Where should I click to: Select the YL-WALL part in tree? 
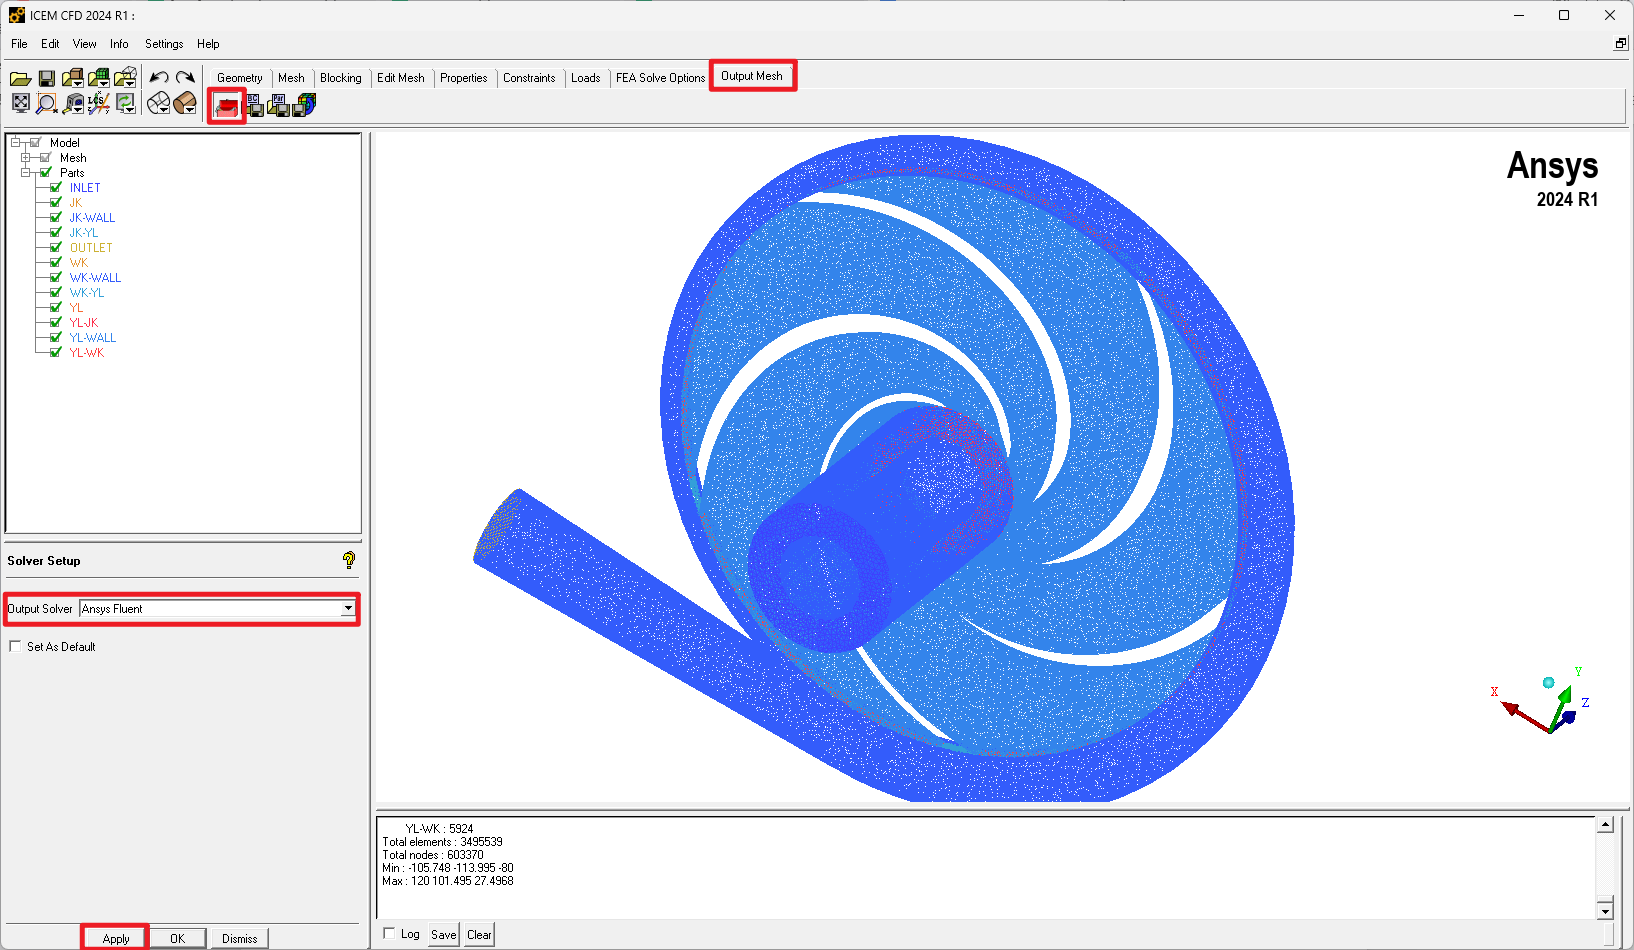[93, 337]
